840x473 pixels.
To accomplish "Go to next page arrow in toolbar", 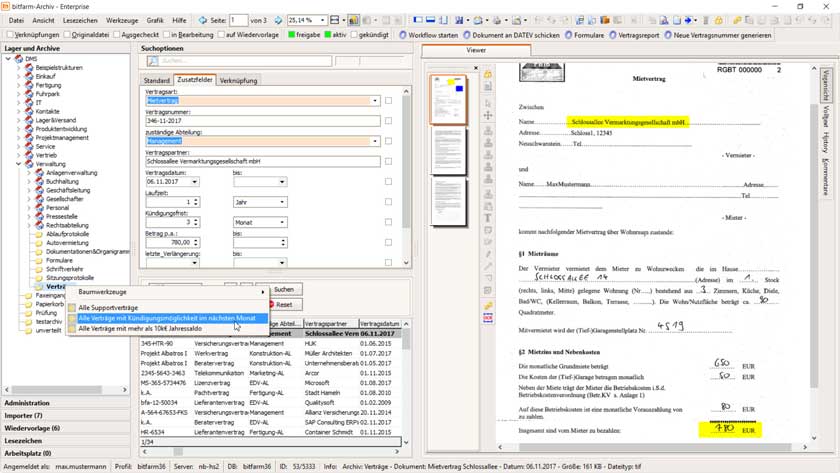I will click(x=278, y=20).
